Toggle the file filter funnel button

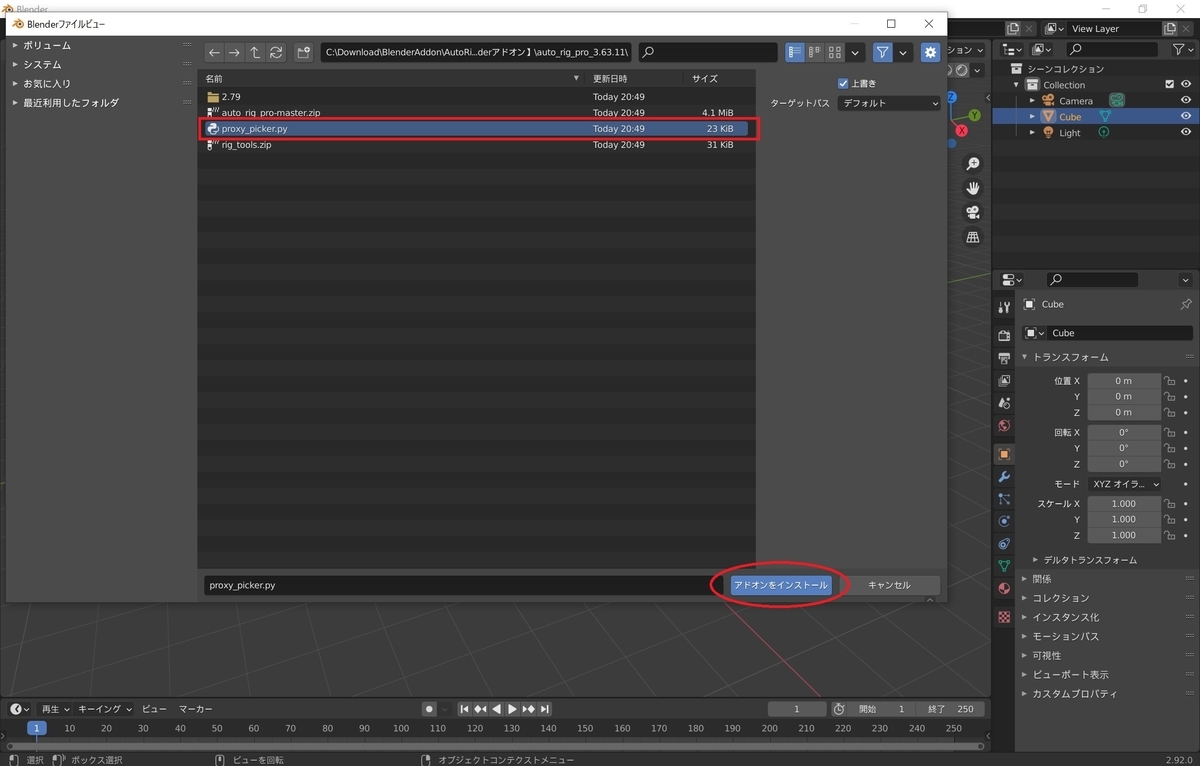pyautogui.click(x=882, y=52)
